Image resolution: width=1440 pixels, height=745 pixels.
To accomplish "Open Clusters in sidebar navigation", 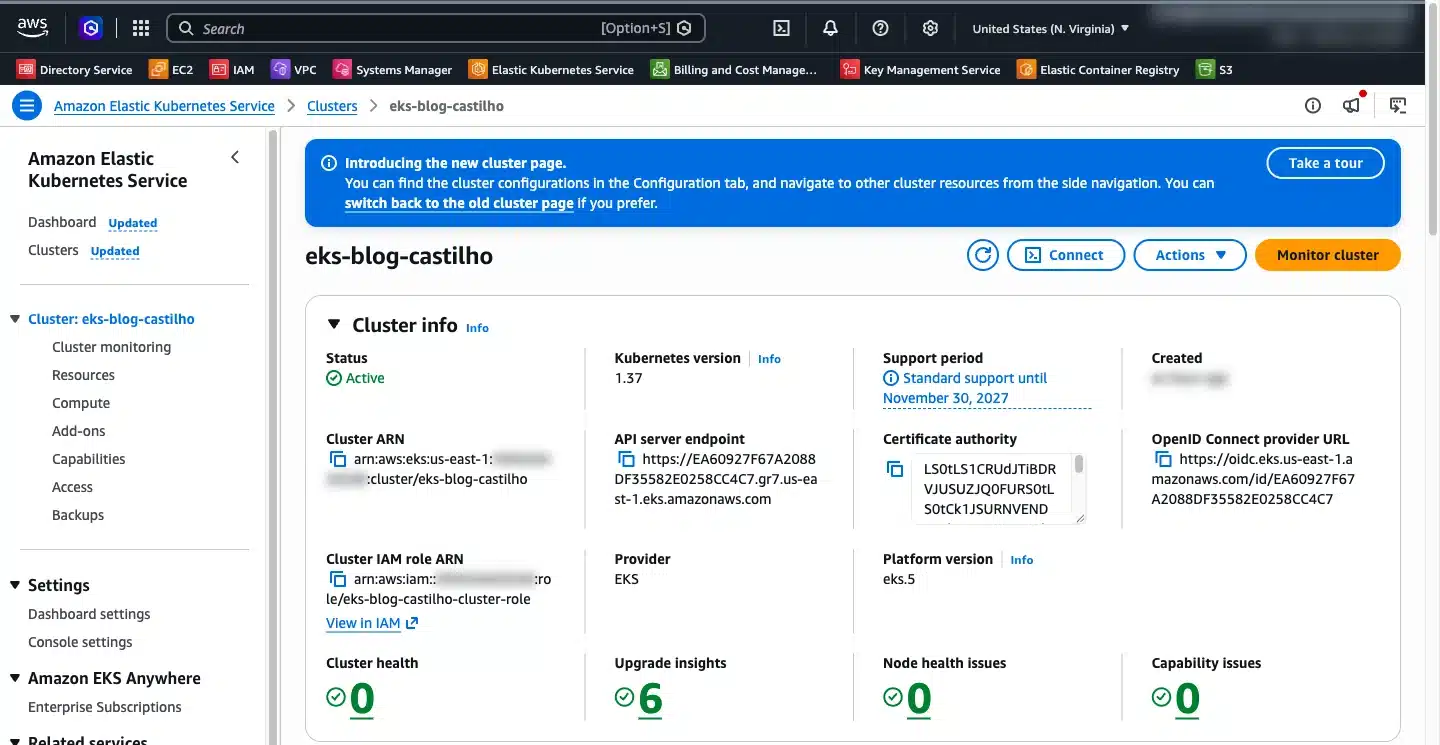I will point(53,250).
